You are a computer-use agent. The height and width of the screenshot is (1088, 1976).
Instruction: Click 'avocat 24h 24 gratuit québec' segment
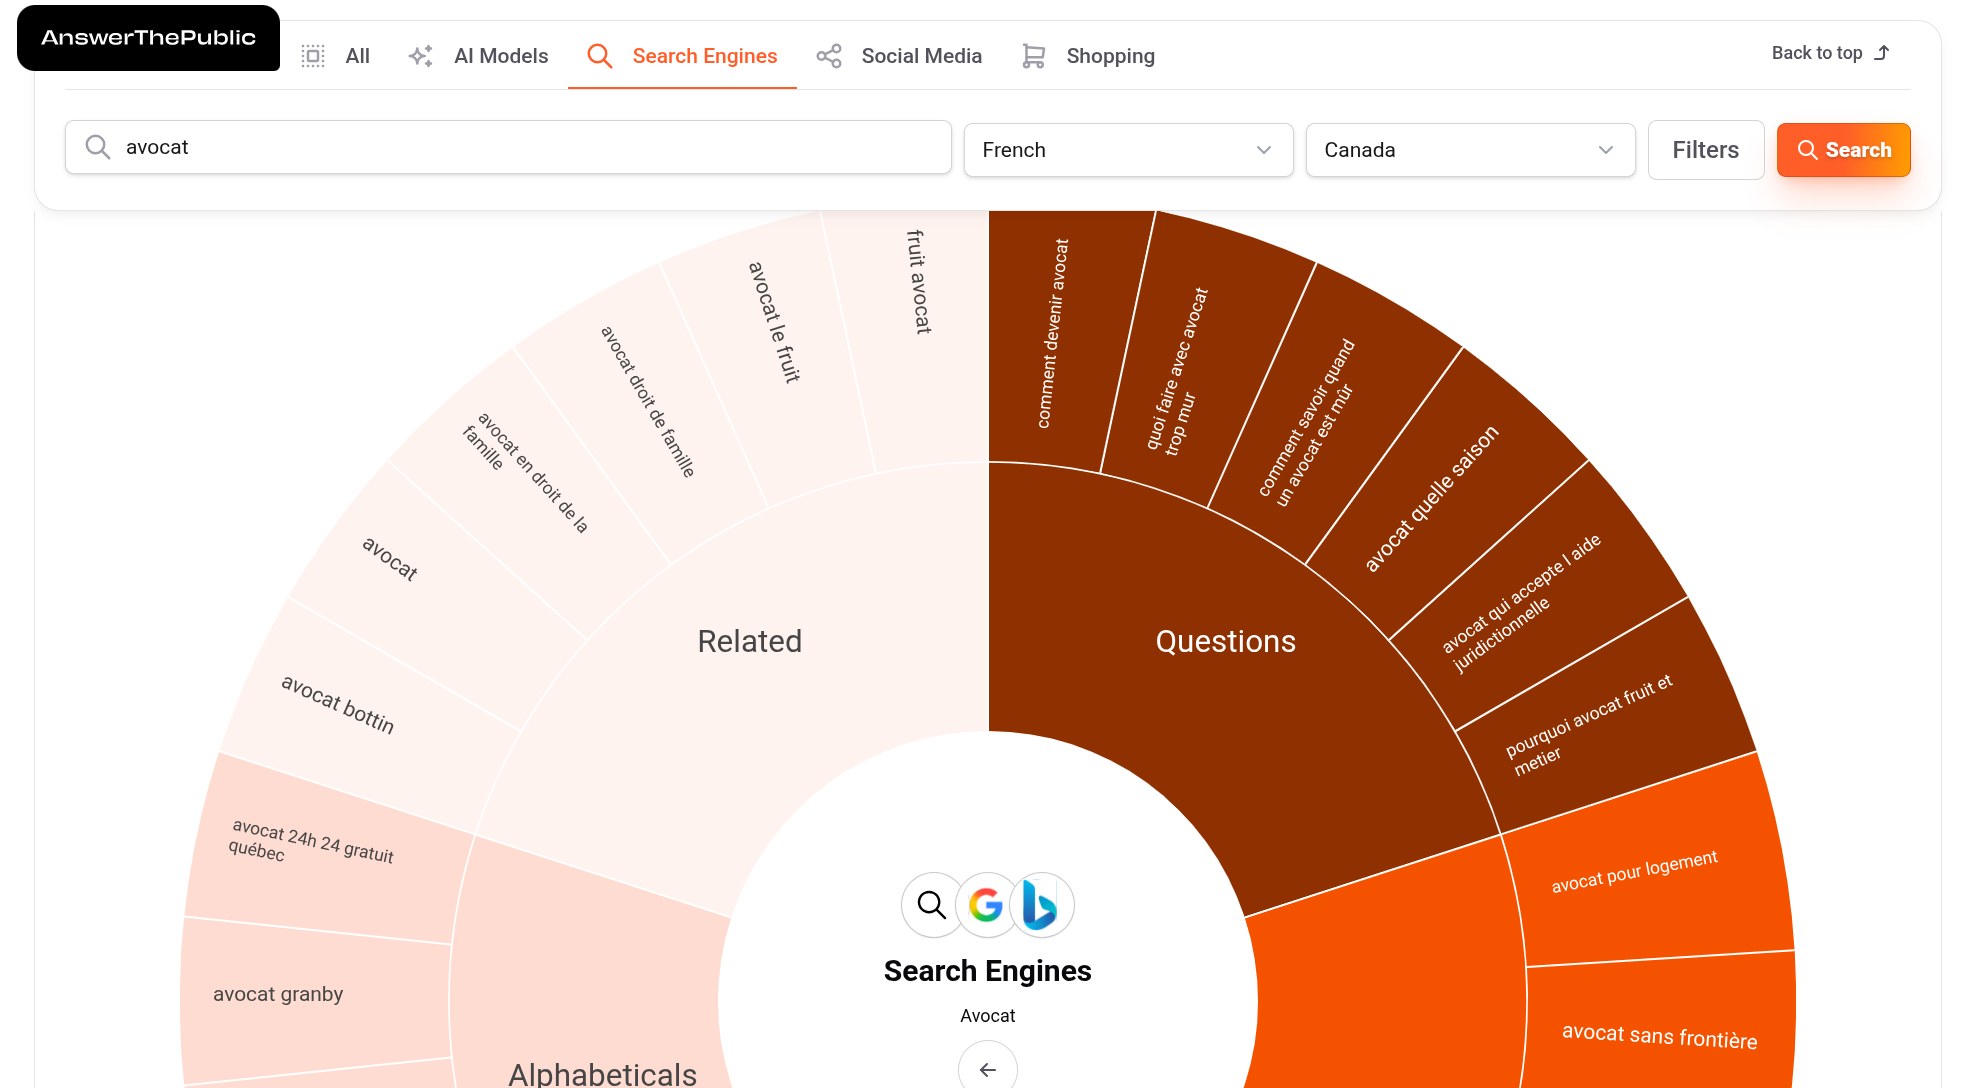(x=311, y=842)
